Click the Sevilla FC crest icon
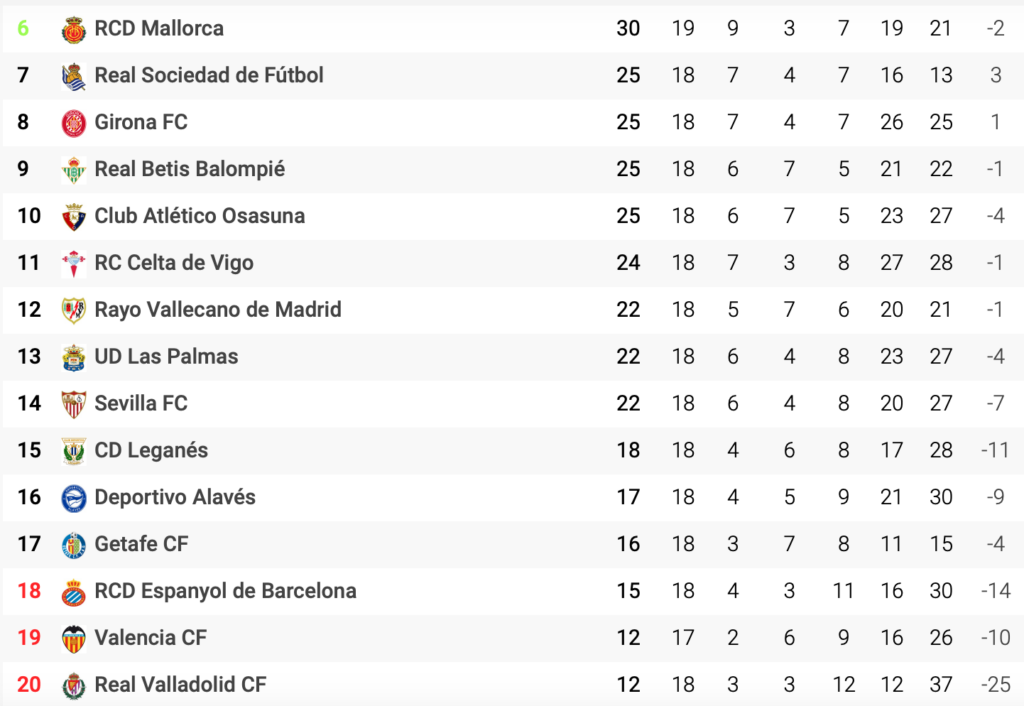Viewport: 1024px width, 706px height. coord(74,405)
